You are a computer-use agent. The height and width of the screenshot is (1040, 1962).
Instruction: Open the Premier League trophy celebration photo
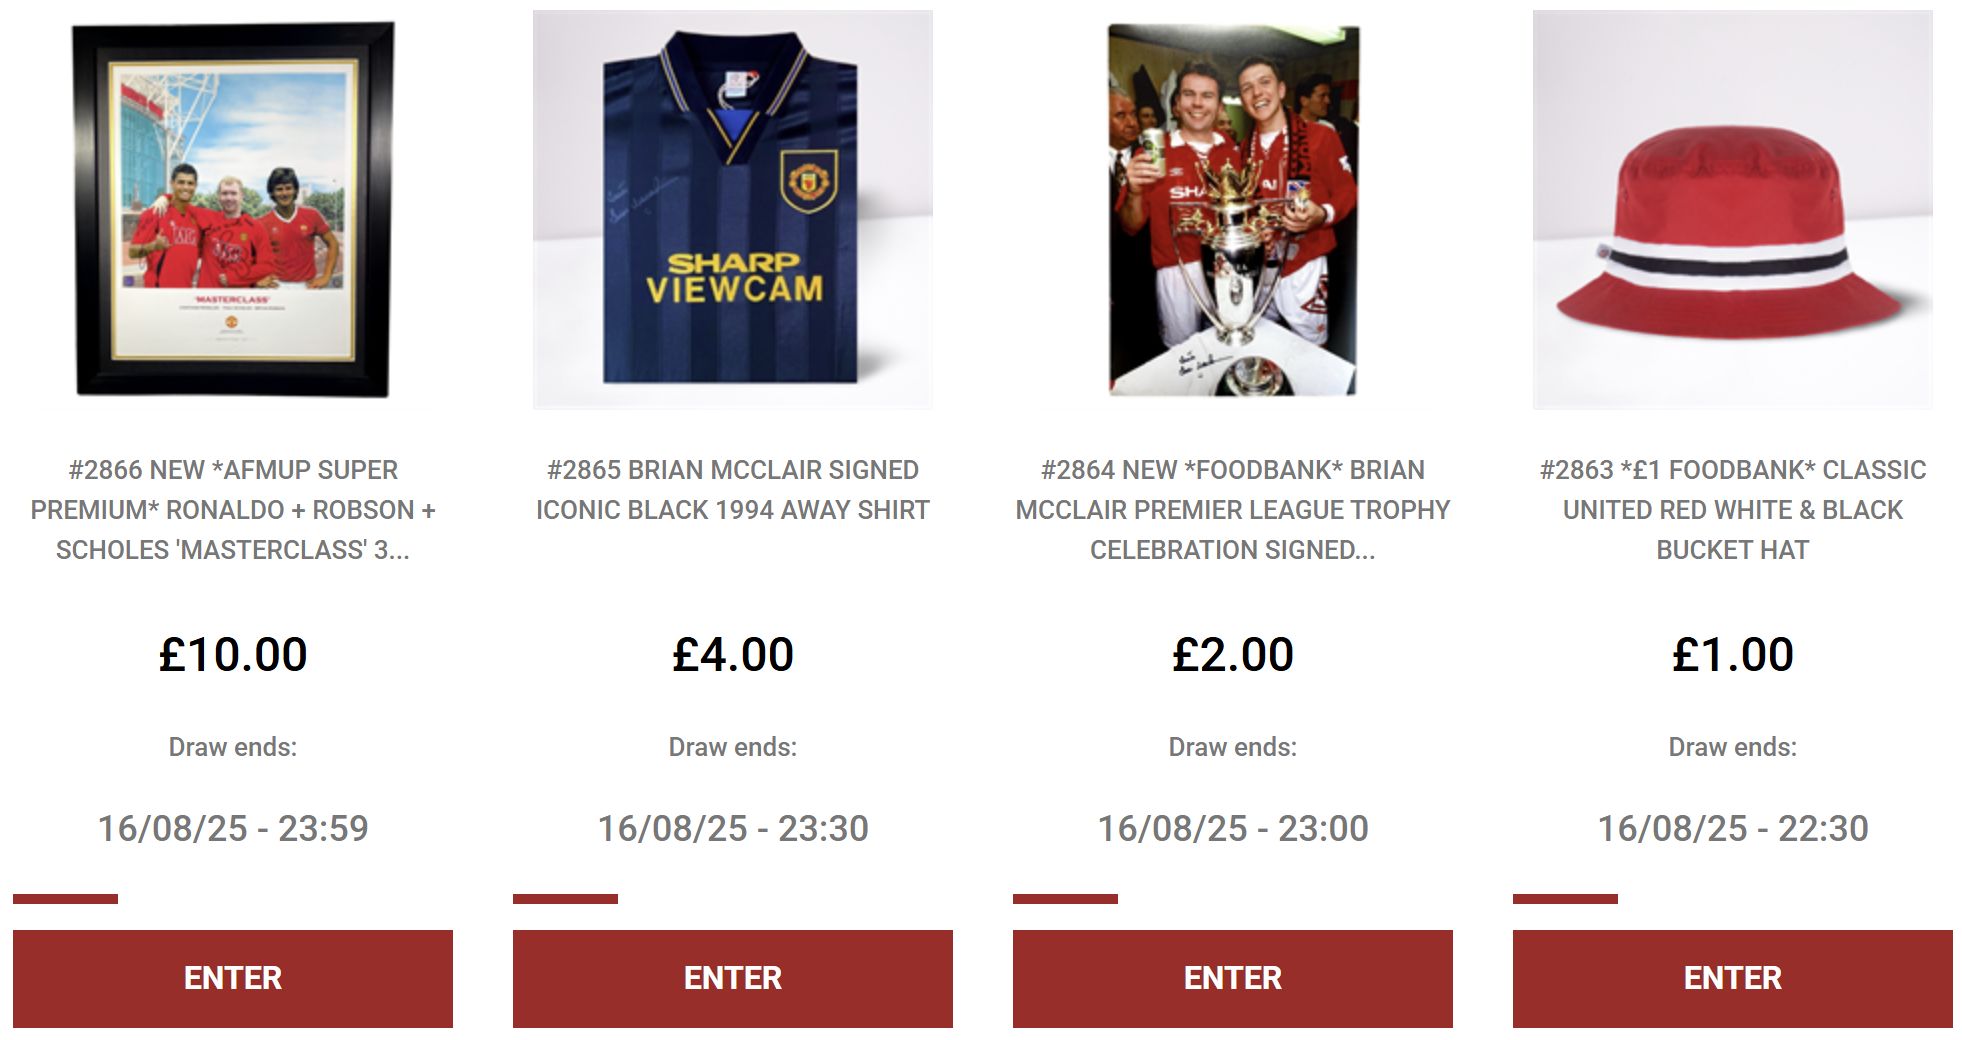click(1233, 210)
